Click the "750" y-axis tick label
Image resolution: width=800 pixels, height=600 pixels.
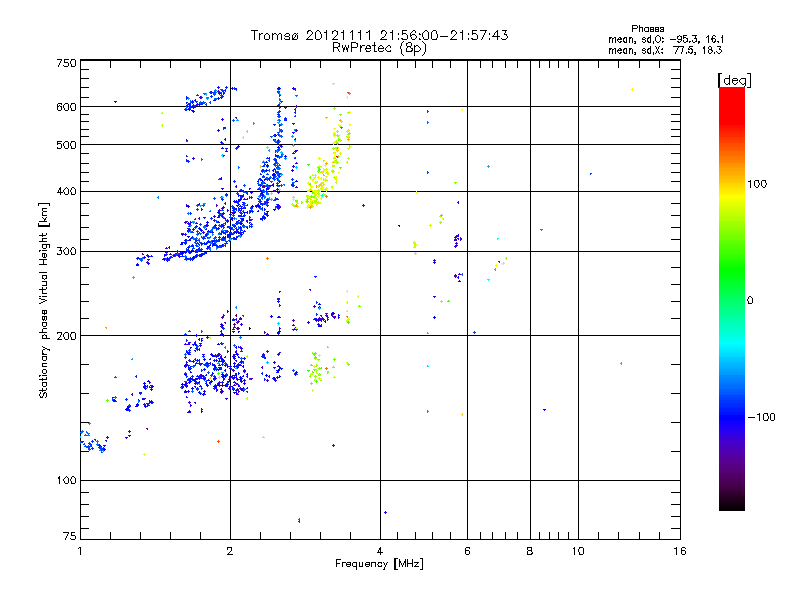tap(66, 63)
